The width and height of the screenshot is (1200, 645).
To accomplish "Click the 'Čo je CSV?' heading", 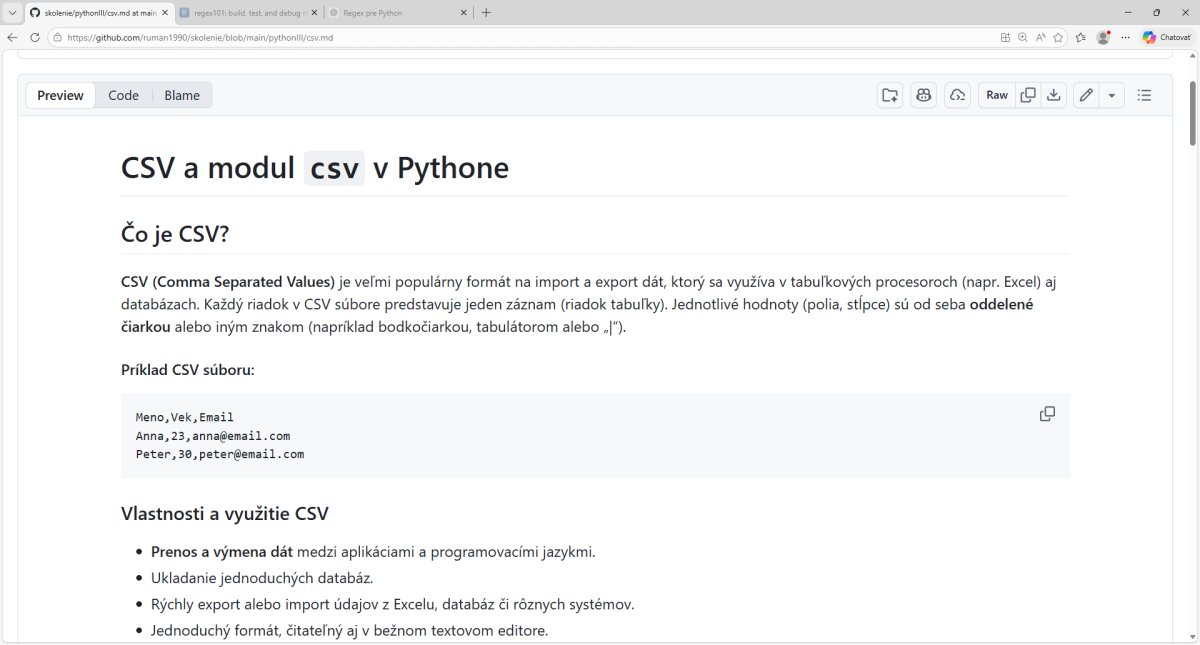I will coord(176,234).
